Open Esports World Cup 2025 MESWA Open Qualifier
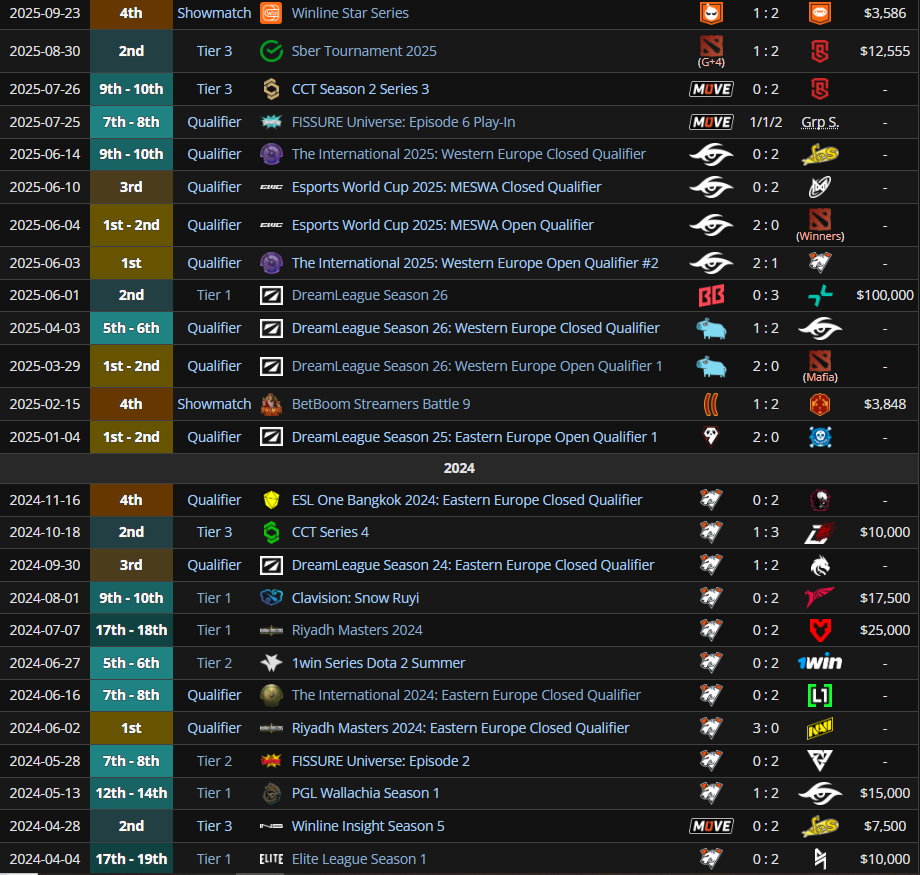The image size is (920, 875). 442,225
